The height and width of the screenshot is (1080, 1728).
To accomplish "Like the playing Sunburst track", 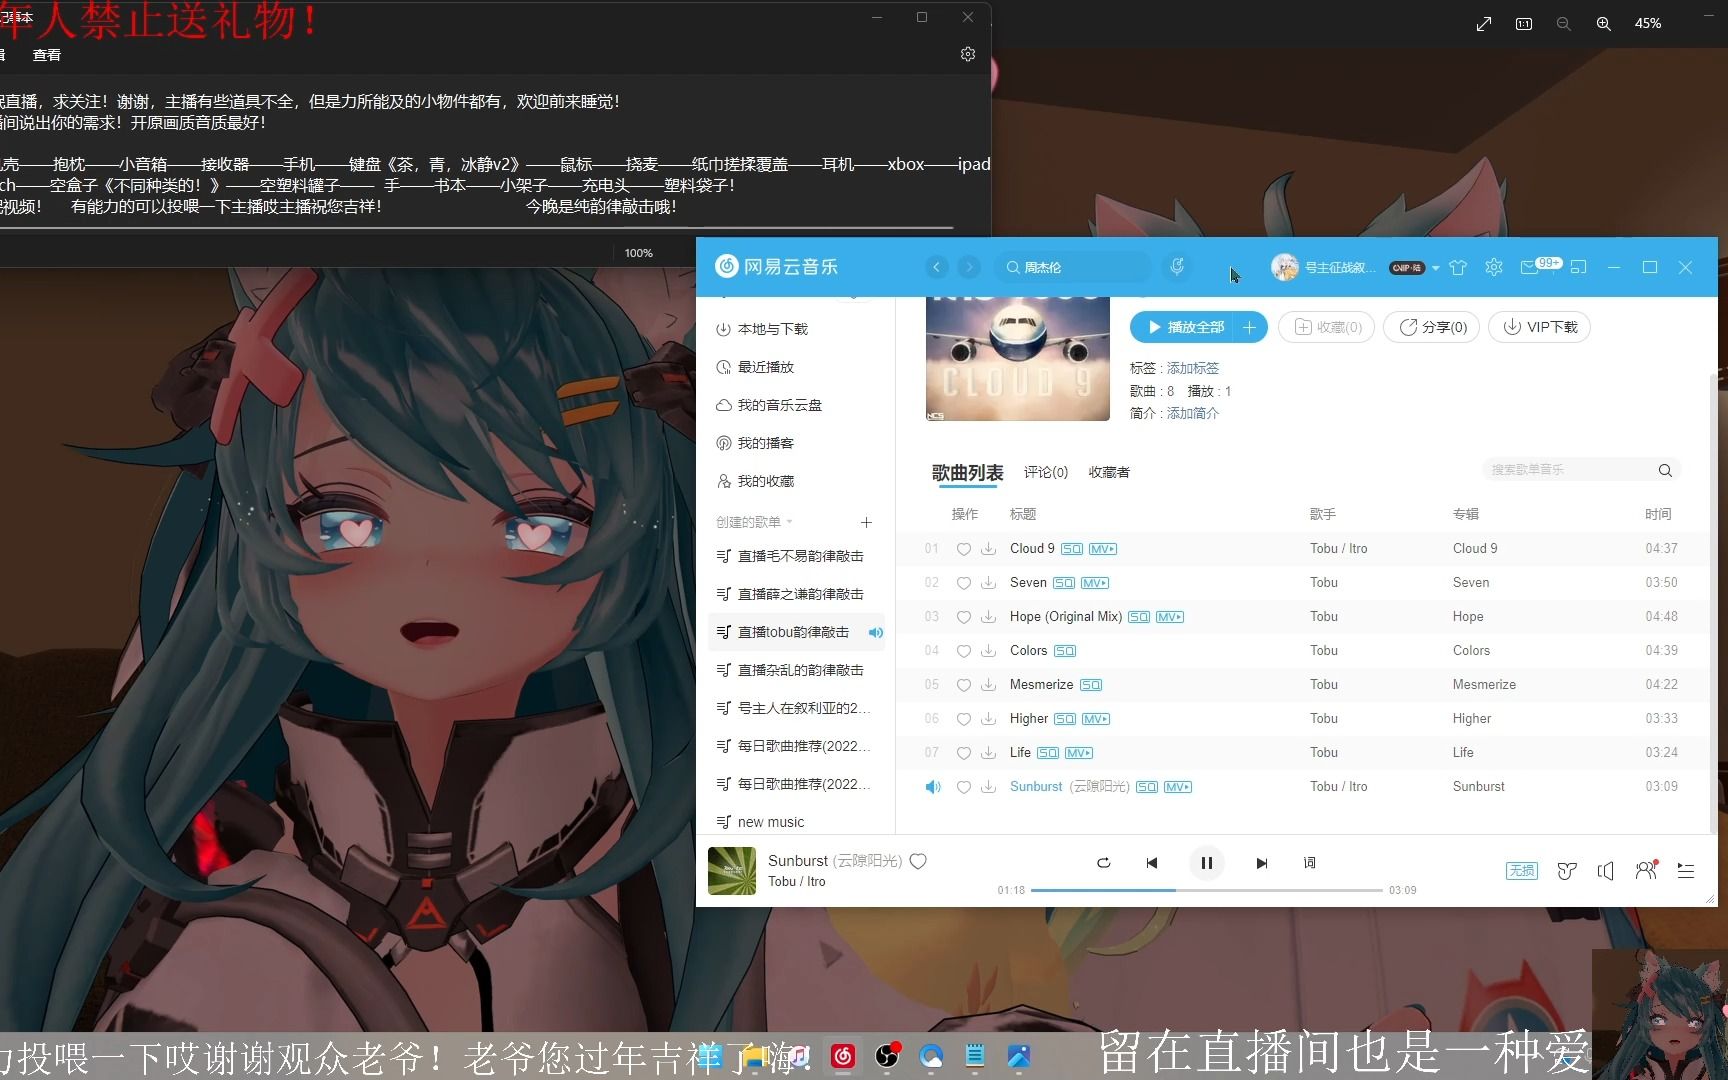I will (918, 861).
